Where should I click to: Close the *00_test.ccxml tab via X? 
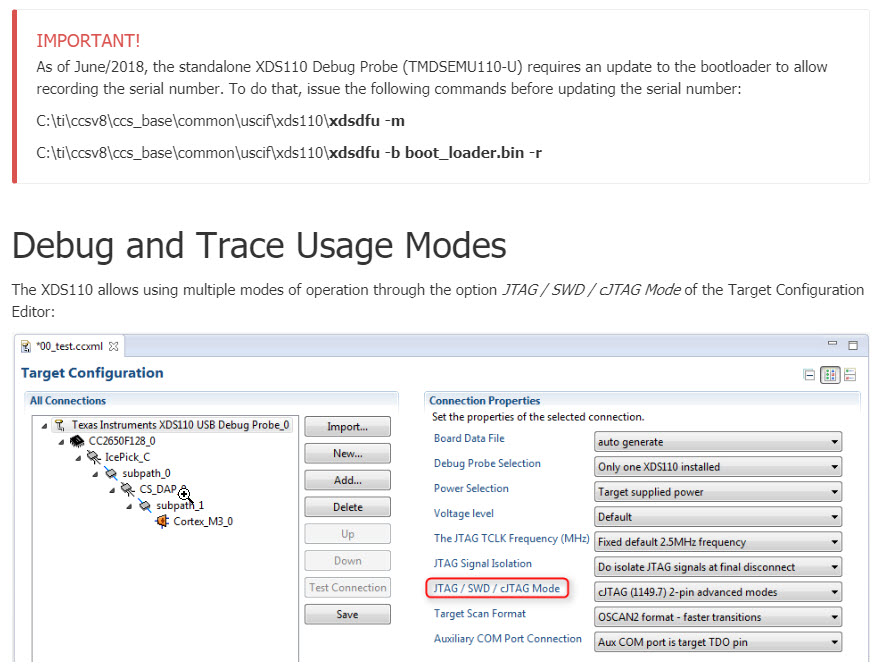coord(114,346)
